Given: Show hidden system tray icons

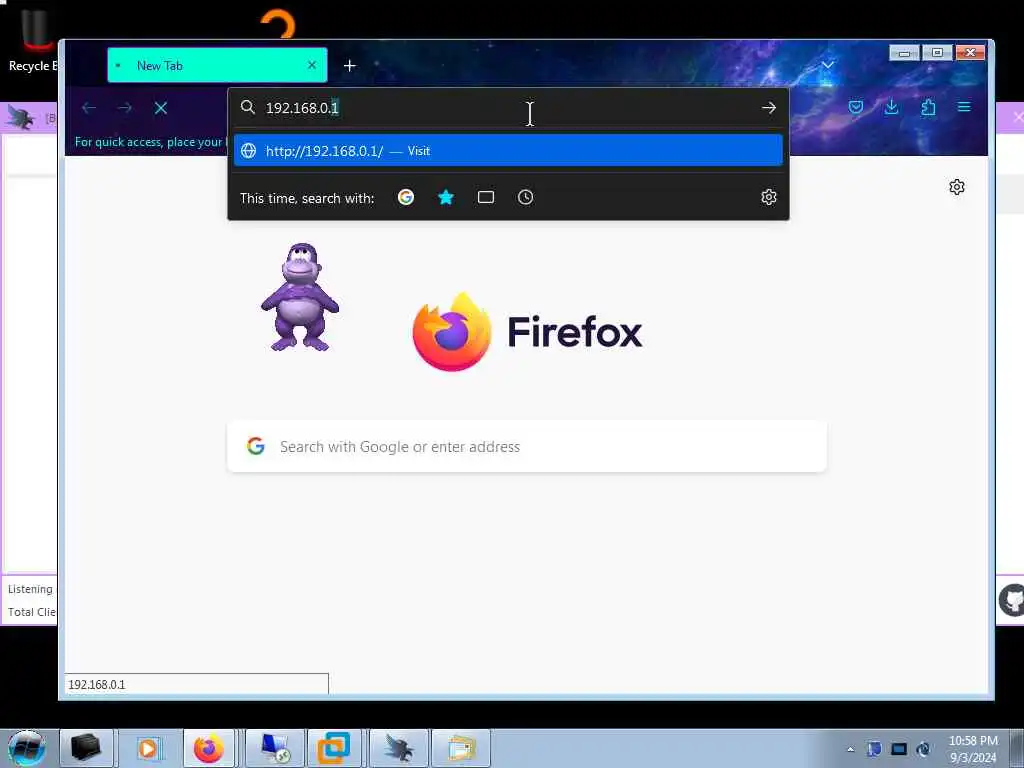Looking at the screenshot, I should (x=850, y=749).
